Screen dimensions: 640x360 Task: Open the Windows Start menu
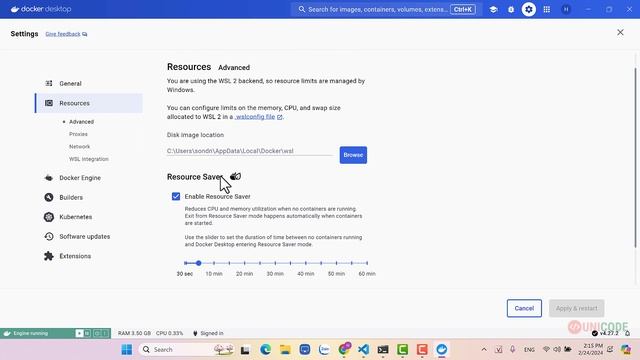(127, 349)
